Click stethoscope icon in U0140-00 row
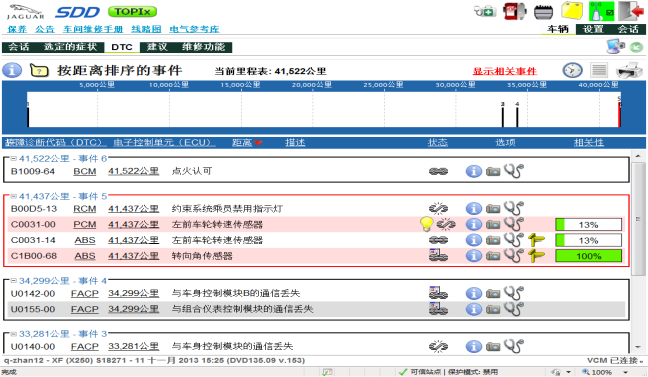 click(x=514, y=346)
